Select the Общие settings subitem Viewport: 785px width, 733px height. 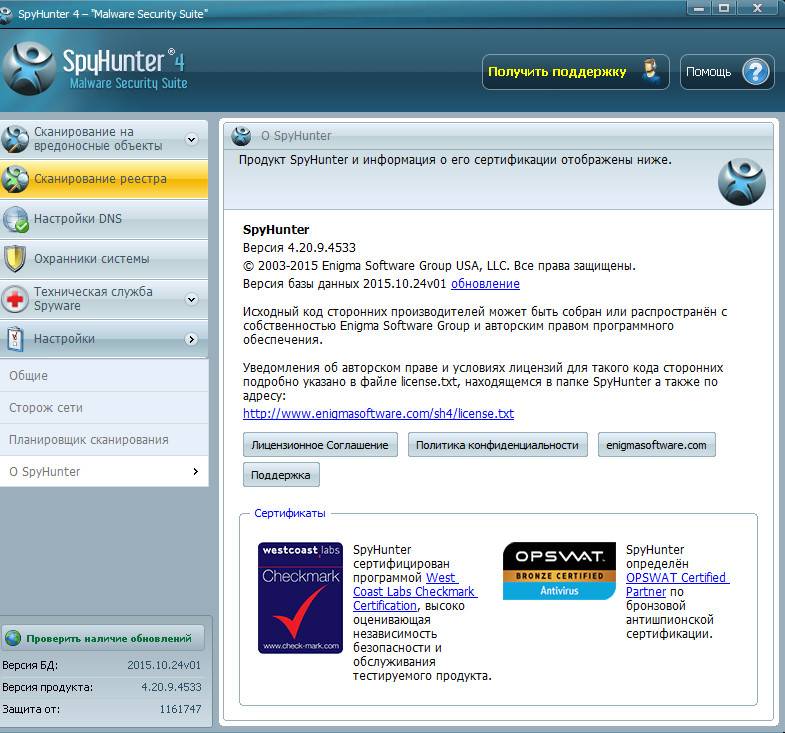(x=104, y=376)
